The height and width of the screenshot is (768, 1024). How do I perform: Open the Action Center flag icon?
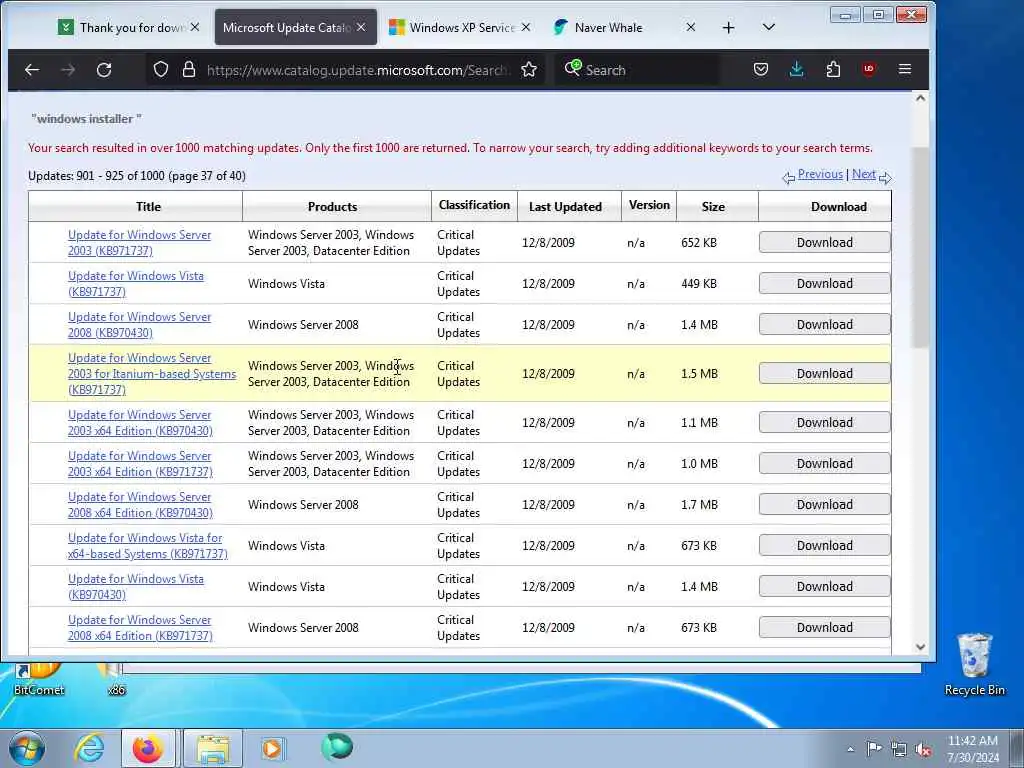874,748
